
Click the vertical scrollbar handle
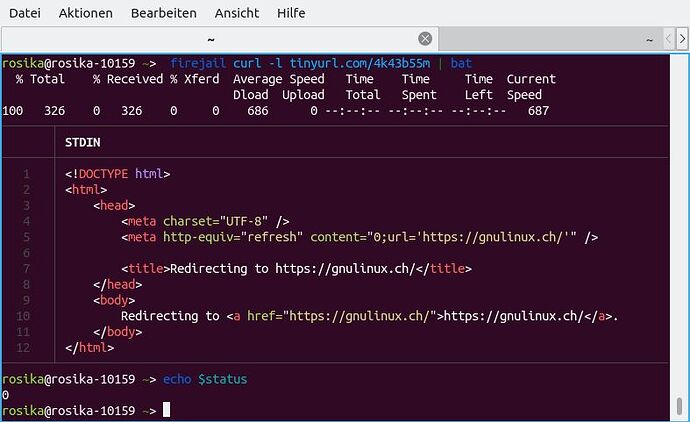680,406
